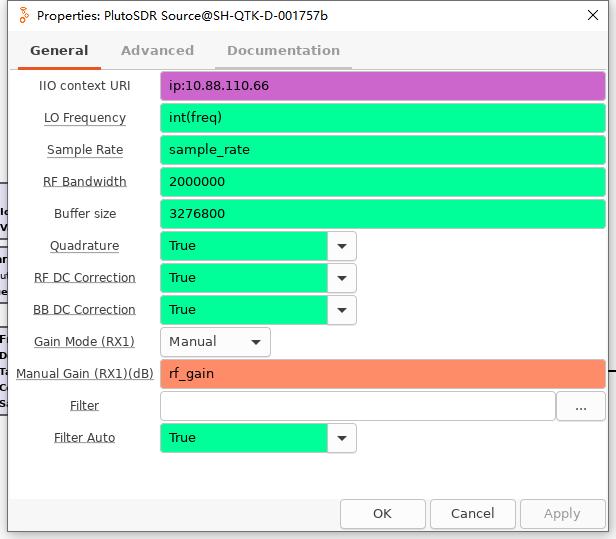Edit the Manual Gain (RX1)(dB) field
The height and width of the screenshot is (539, 616).
pyautogui.click(x=383, y=374)
